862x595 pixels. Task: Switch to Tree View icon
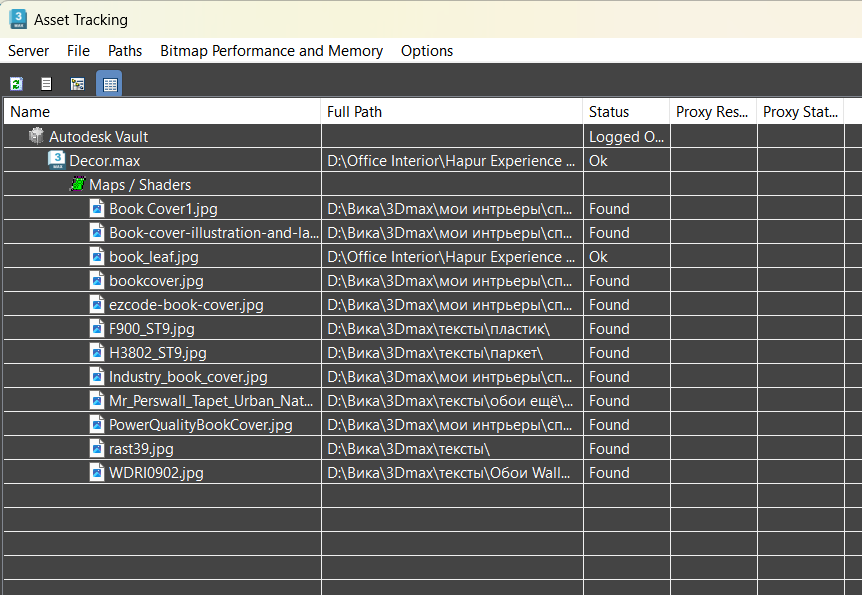pyautogui.click(x=77, y=84)
